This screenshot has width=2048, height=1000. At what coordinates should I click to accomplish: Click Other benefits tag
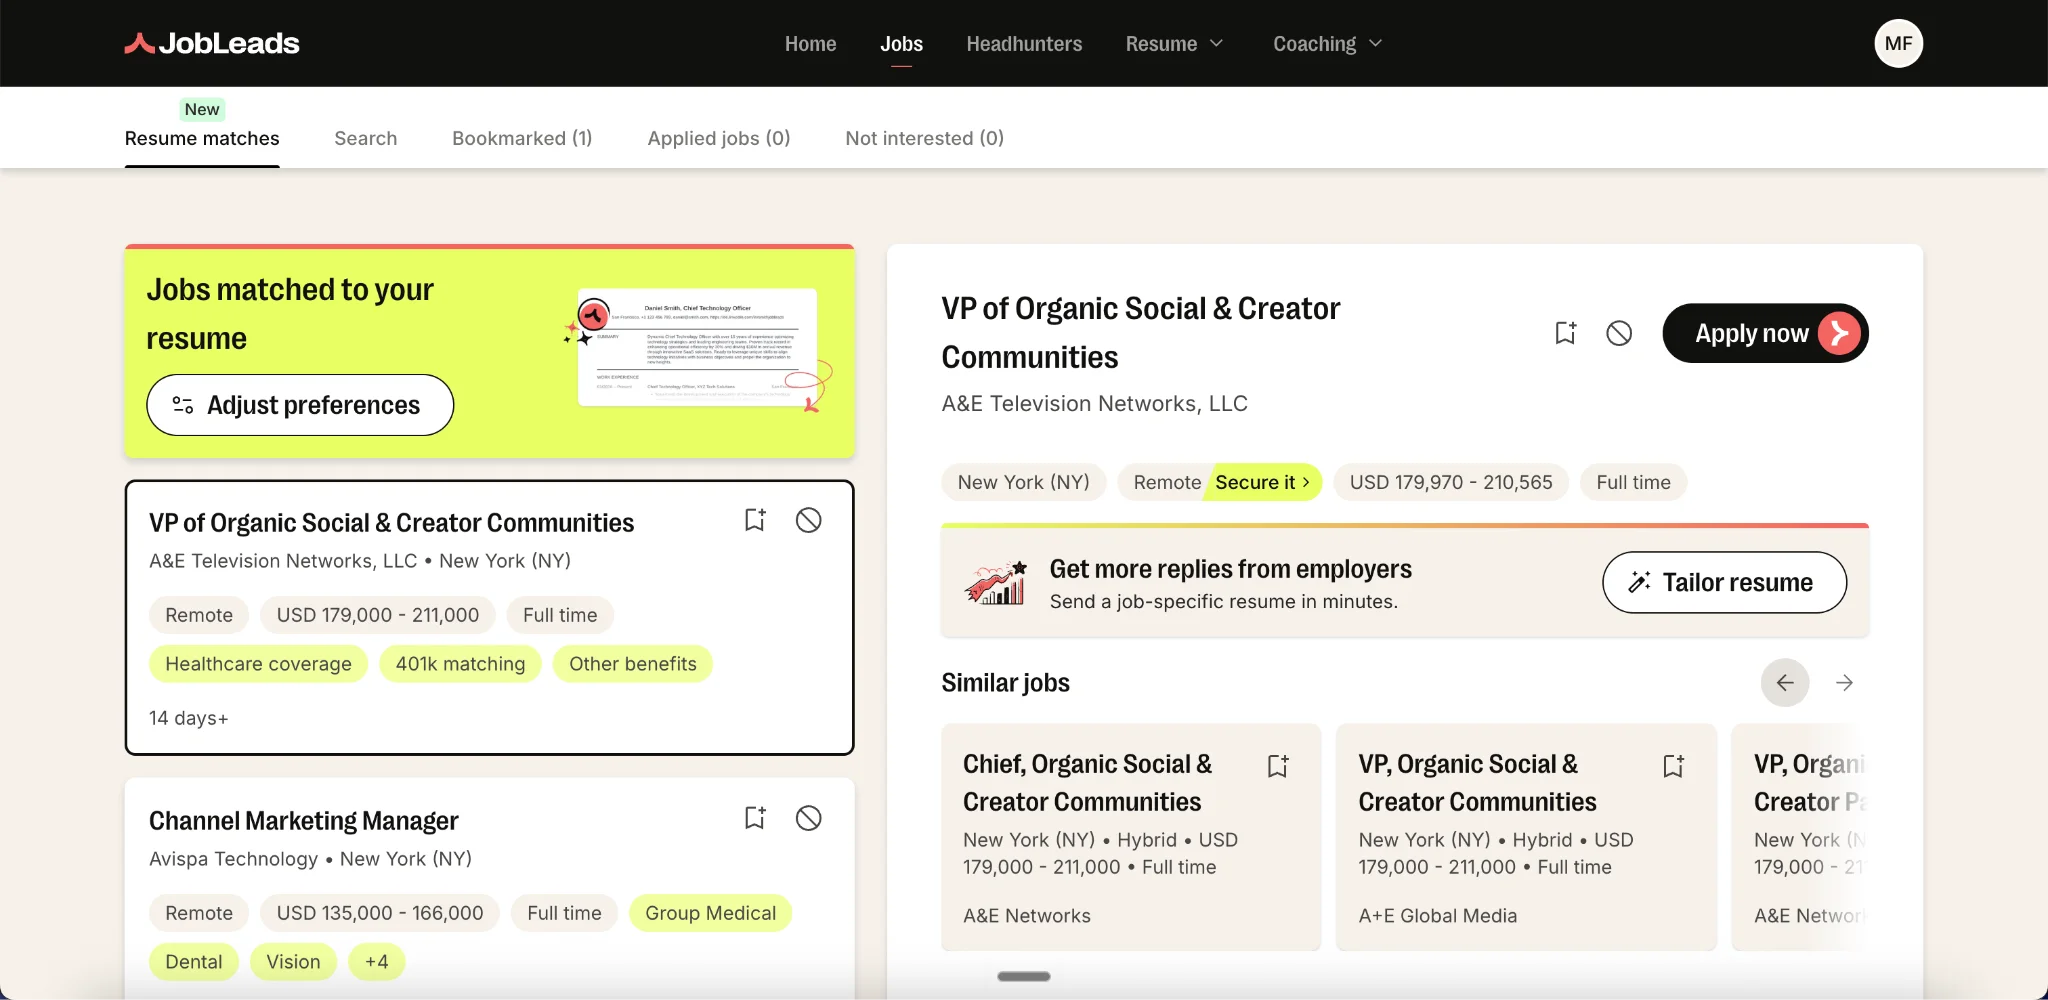pyautogui.click(x=633, y=664)
